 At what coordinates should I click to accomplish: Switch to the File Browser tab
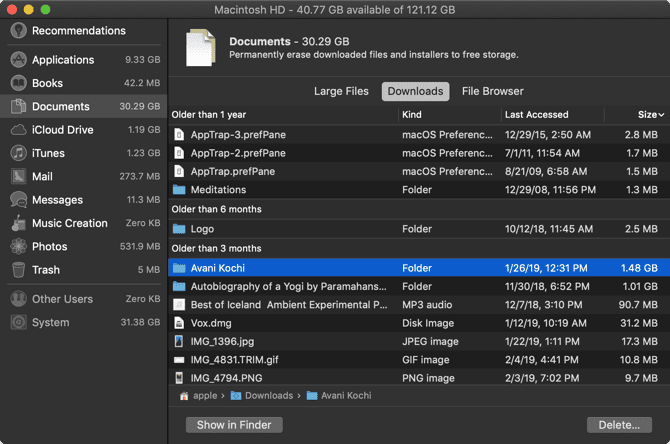492,91
